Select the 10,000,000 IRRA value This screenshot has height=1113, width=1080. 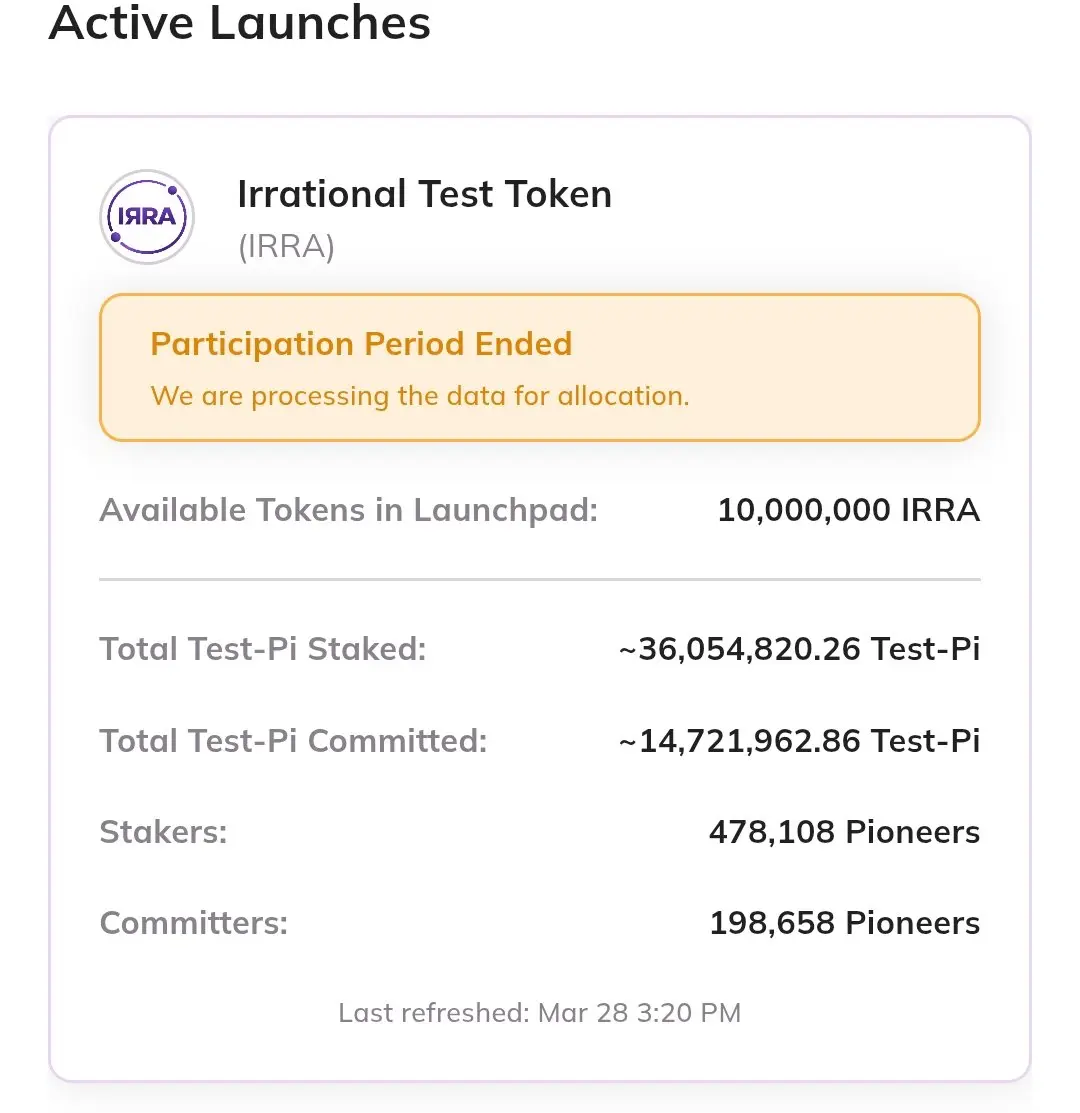[x=848, y=511]
